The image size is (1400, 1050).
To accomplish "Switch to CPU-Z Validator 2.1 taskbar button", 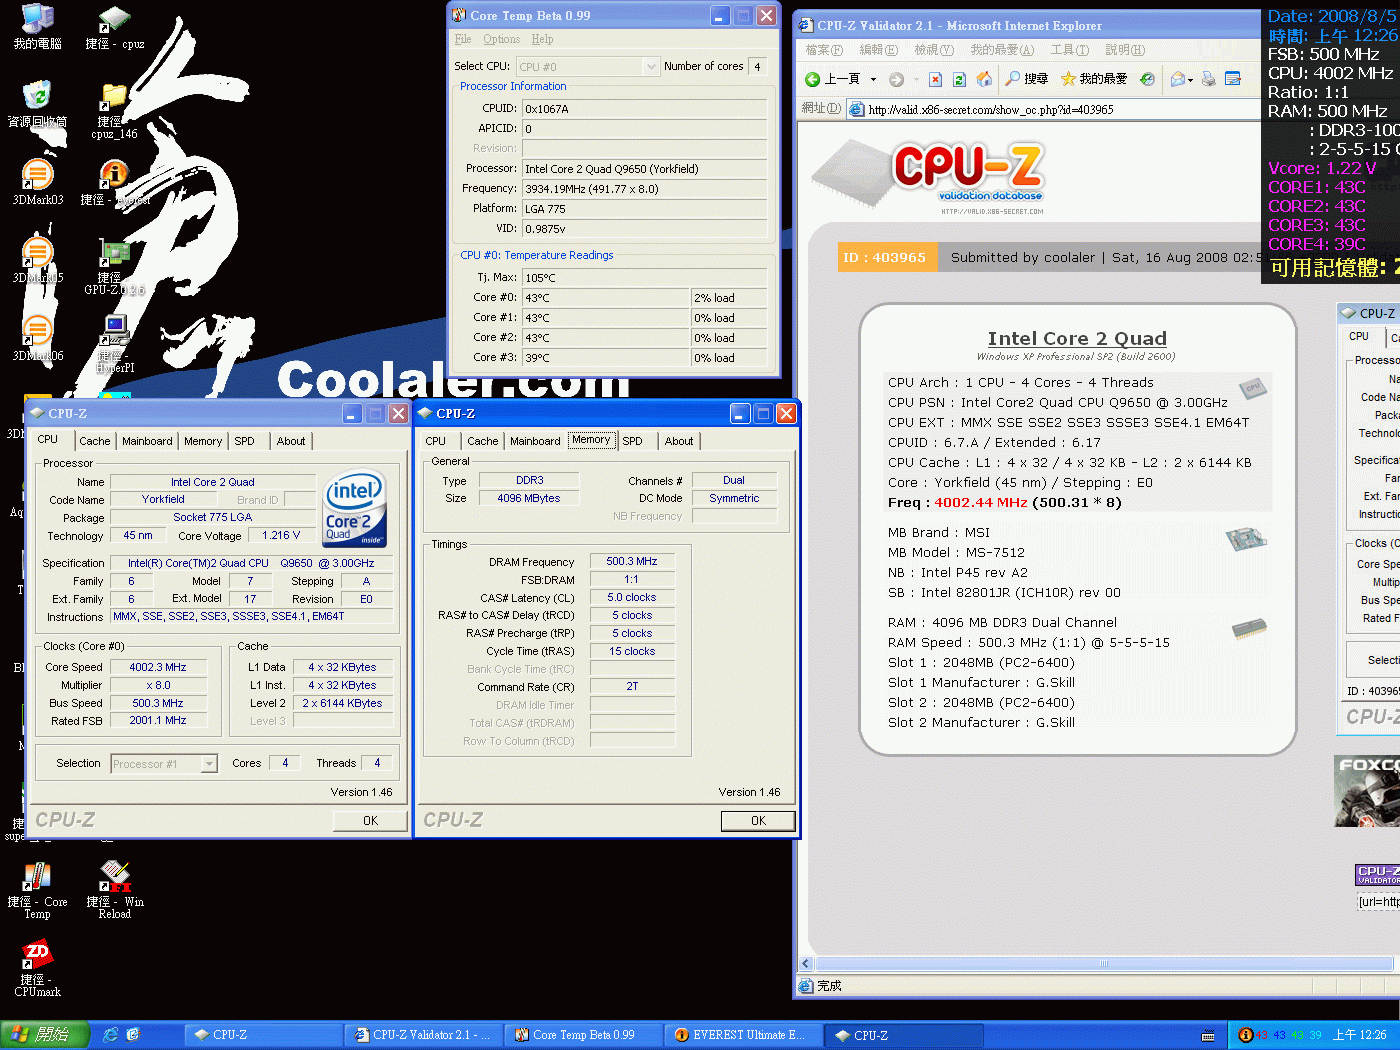I will click(x=422, y=1035).
